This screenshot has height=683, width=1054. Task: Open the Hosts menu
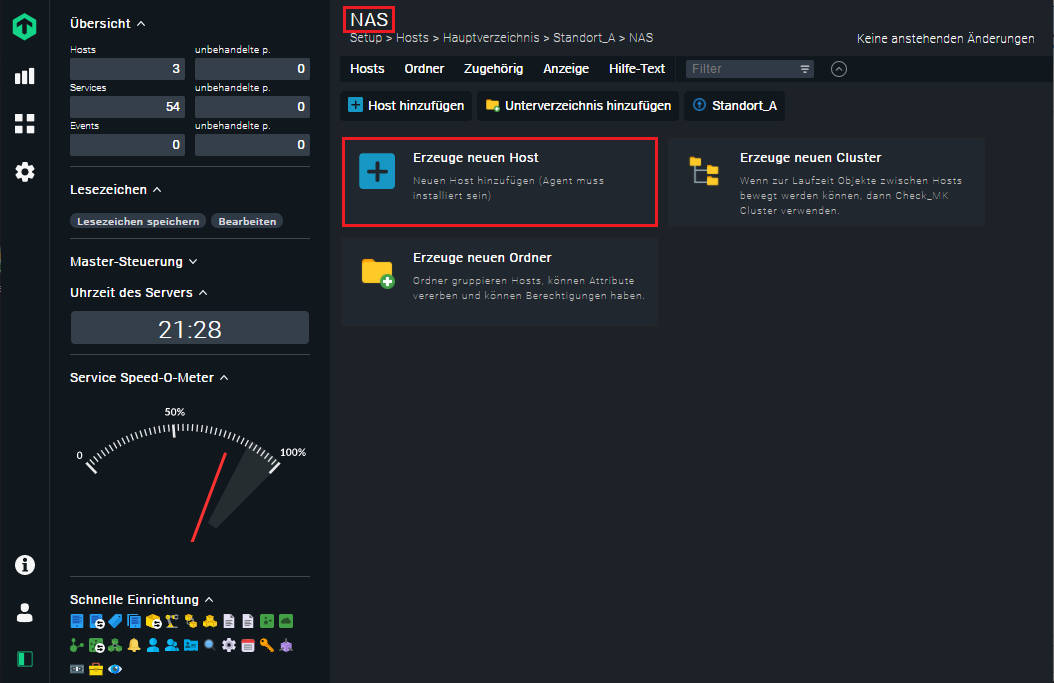pyautogui.click(x=367, y=69)
